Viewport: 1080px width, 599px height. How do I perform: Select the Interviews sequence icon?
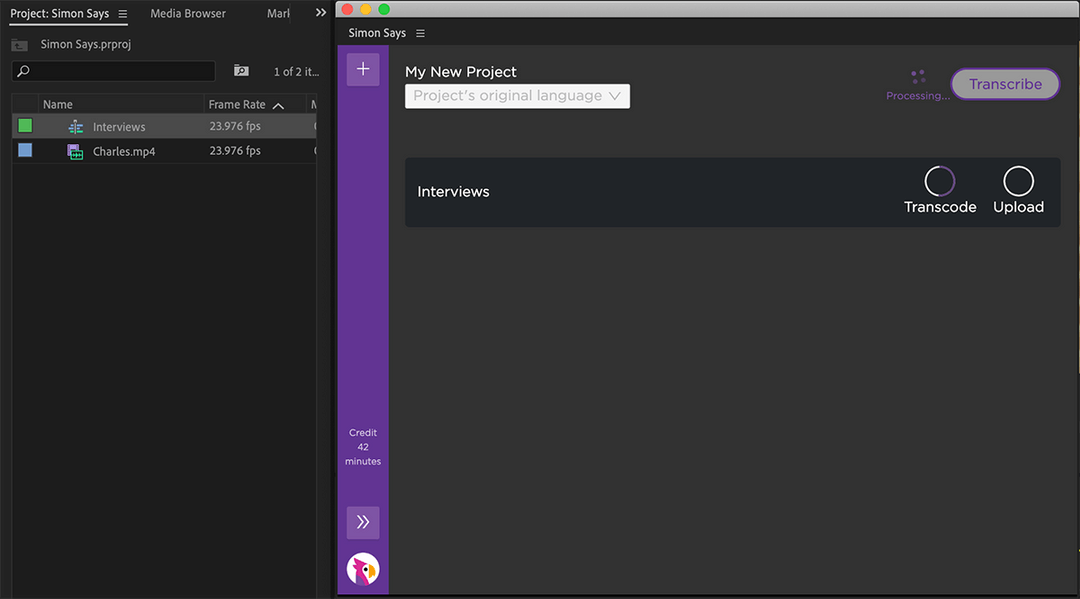[x=75, y=126]
